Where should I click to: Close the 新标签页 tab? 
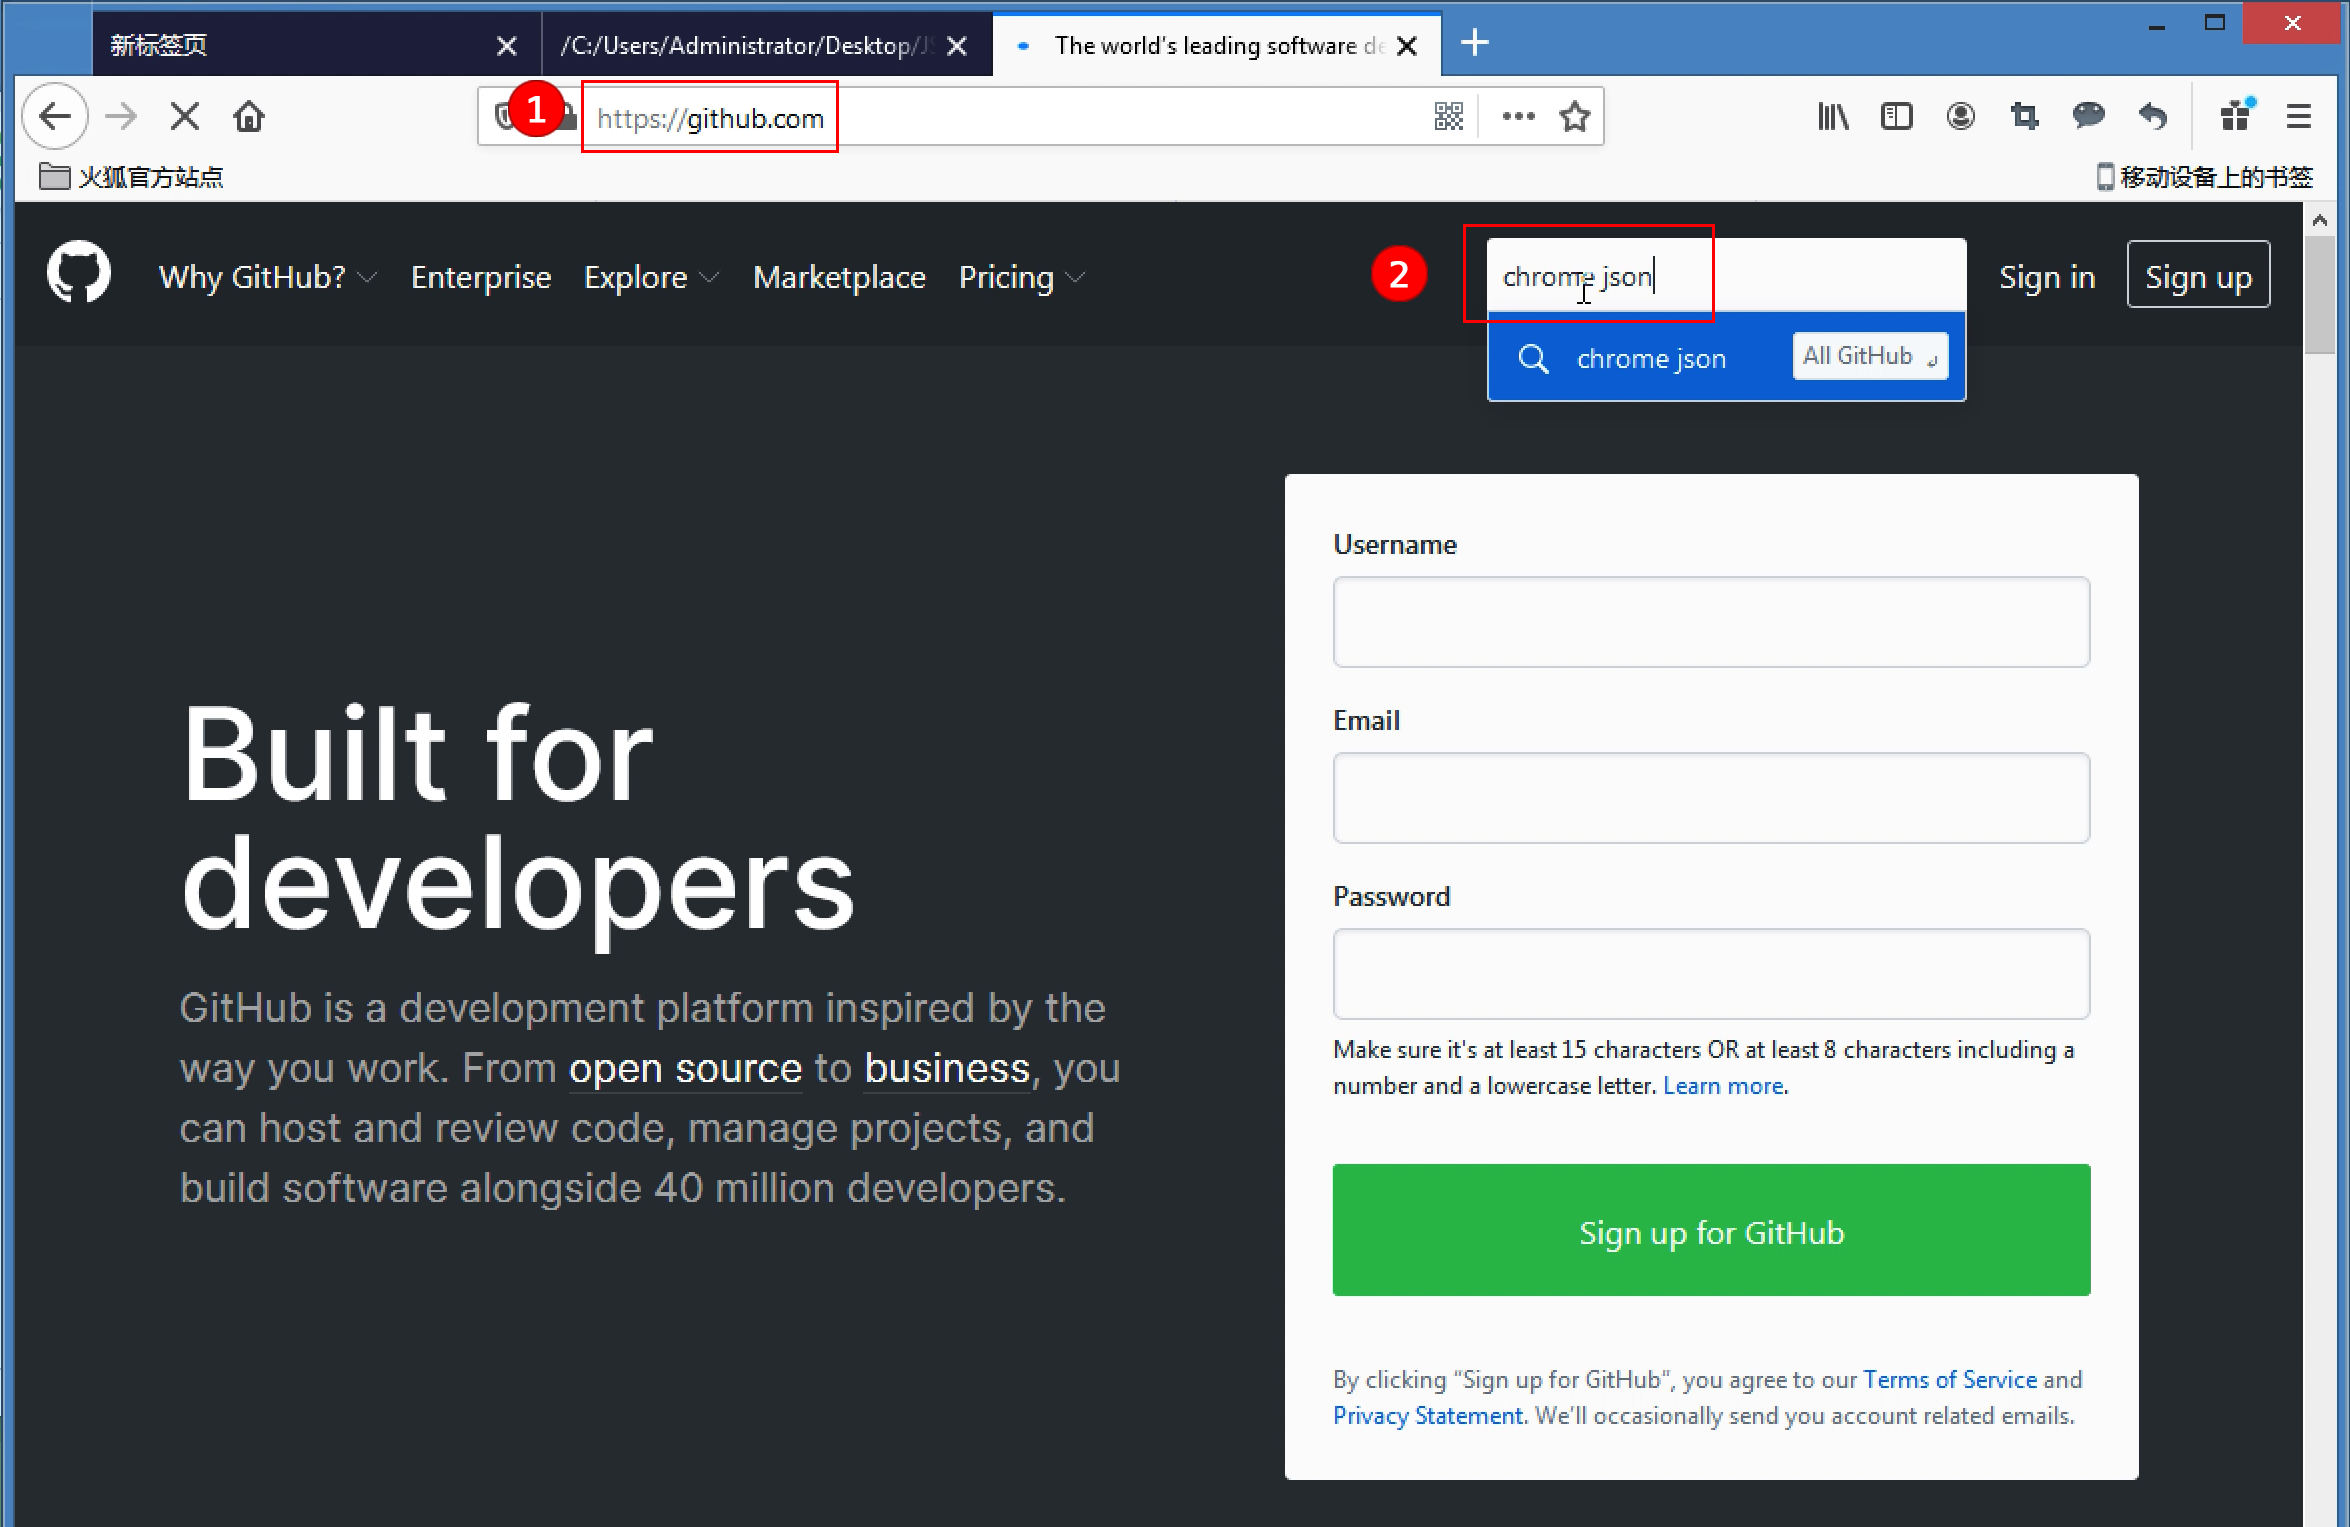point(507,46)
